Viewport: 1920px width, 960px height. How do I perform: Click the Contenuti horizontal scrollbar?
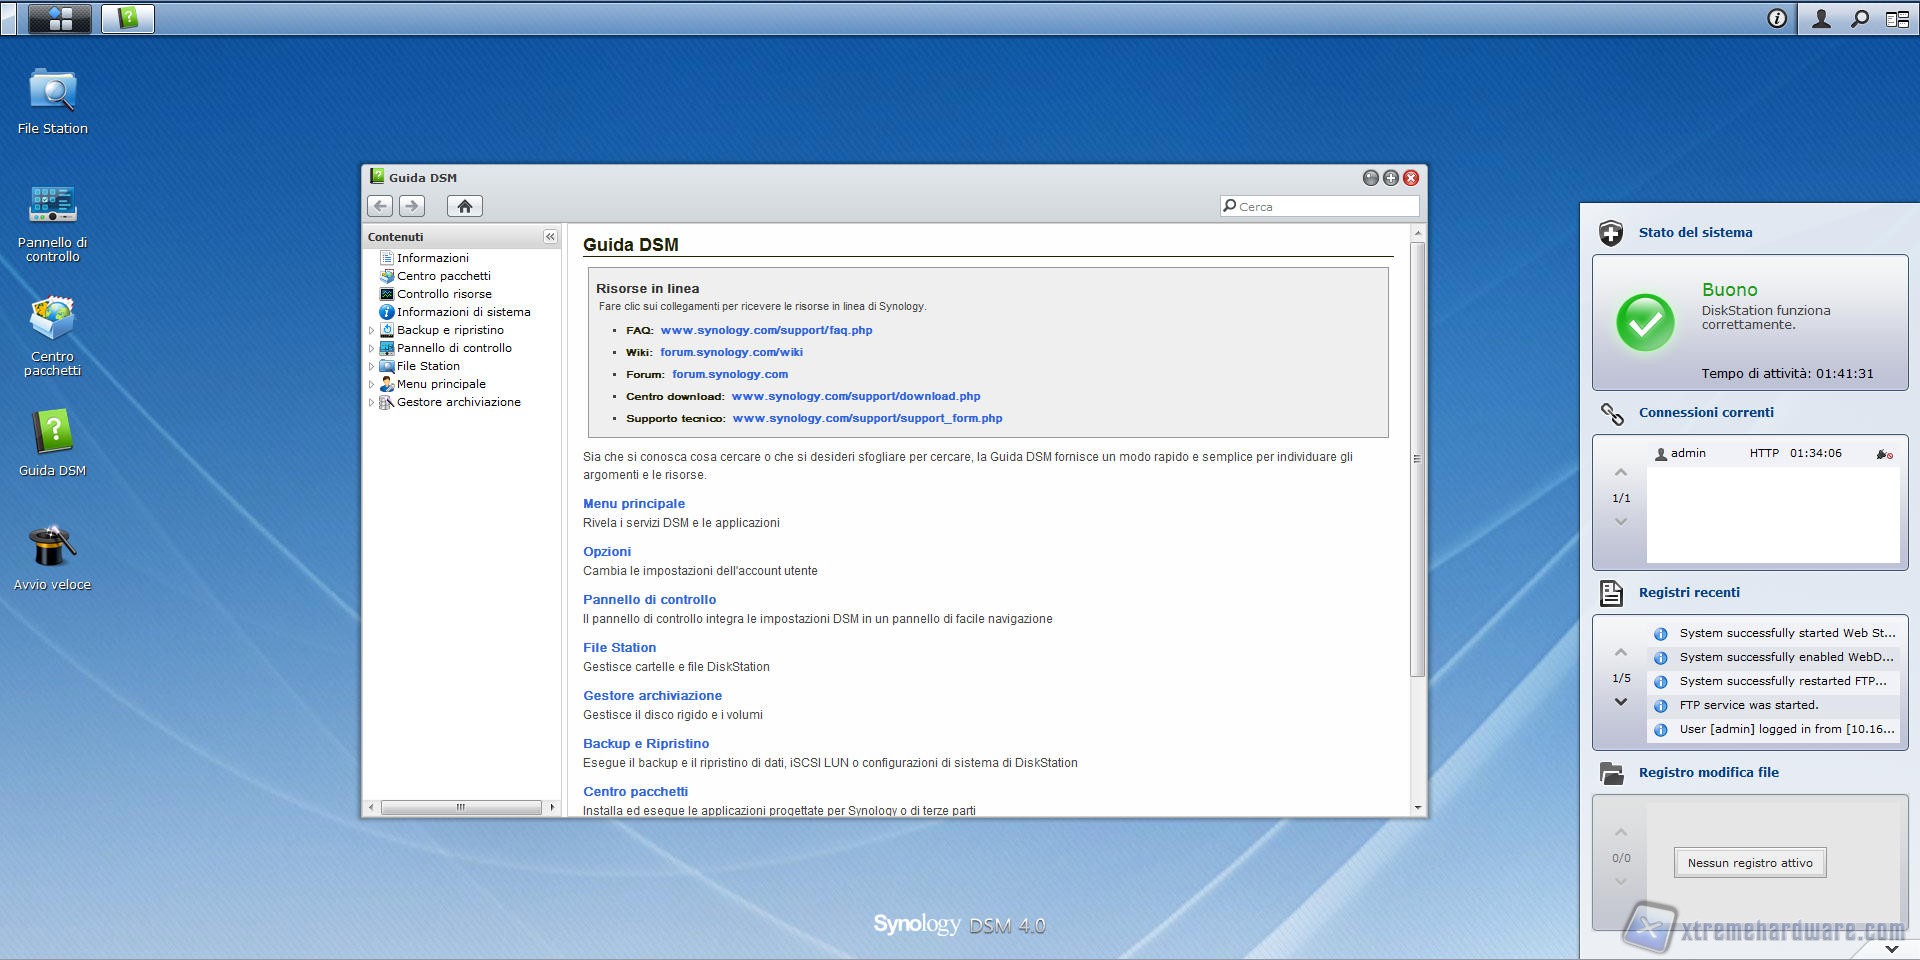(461, 807)
